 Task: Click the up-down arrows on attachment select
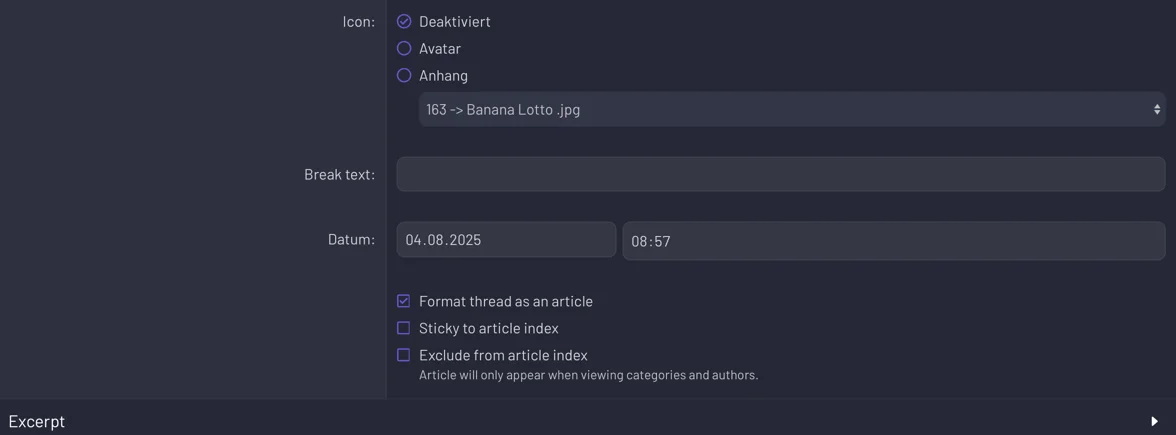1156,110
